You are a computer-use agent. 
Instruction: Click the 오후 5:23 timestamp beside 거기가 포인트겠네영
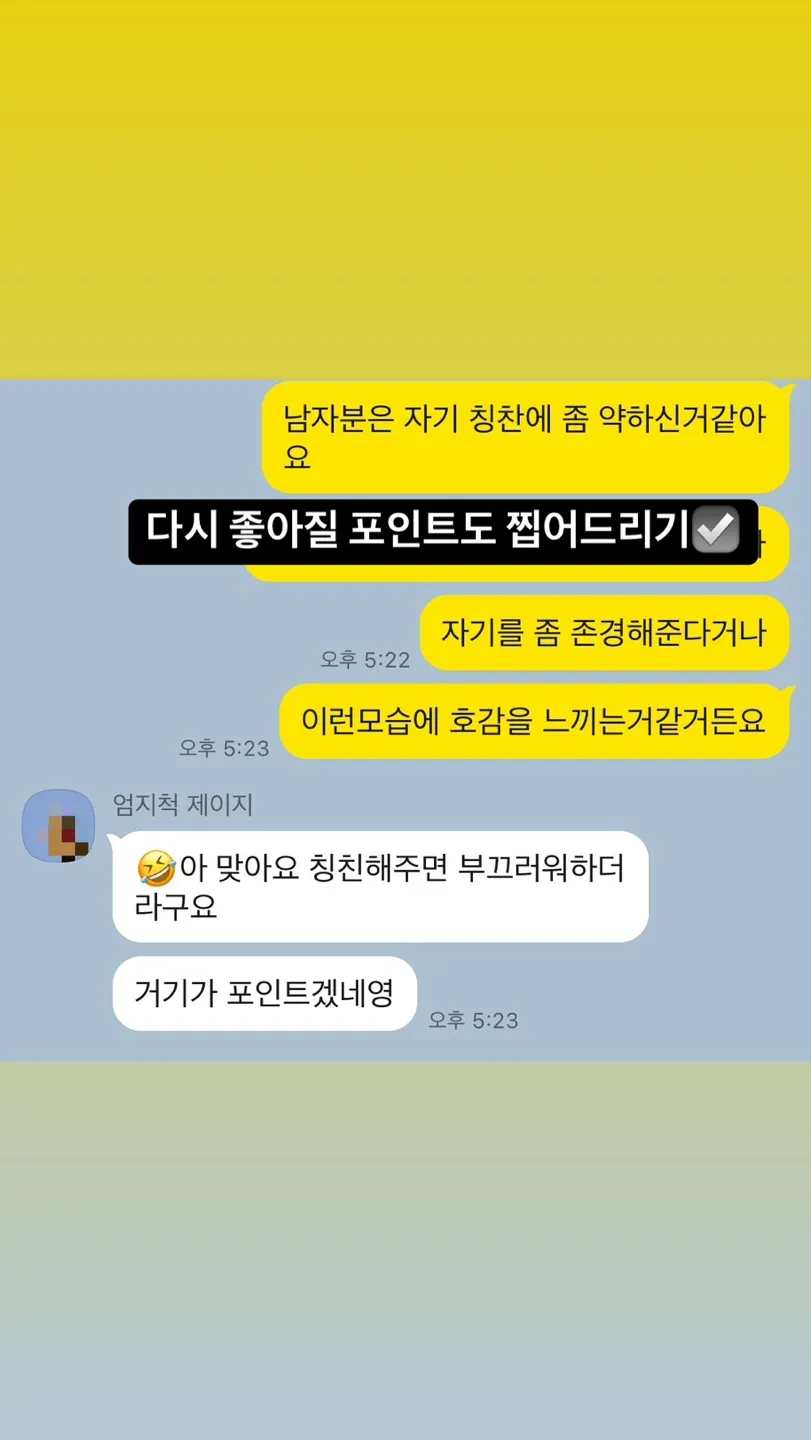(x=474, y=1020)
